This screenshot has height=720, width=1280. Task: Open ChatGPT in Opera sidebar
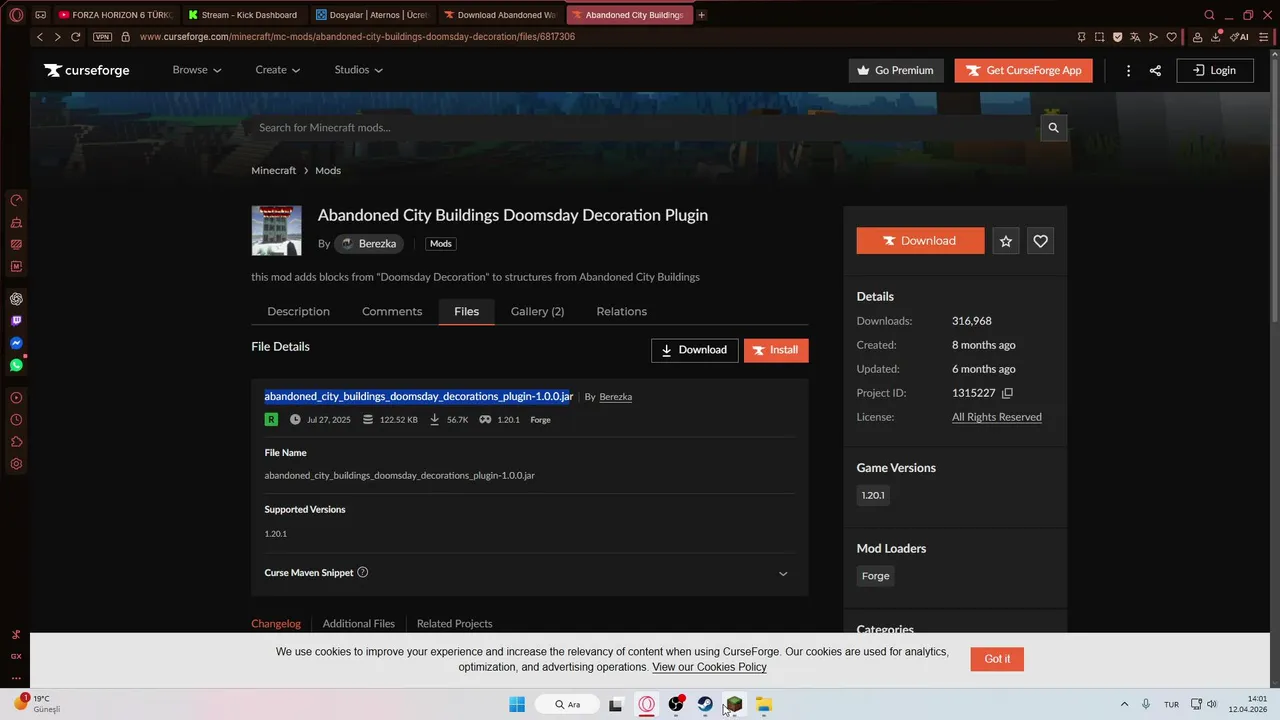[x=16, y=299]
